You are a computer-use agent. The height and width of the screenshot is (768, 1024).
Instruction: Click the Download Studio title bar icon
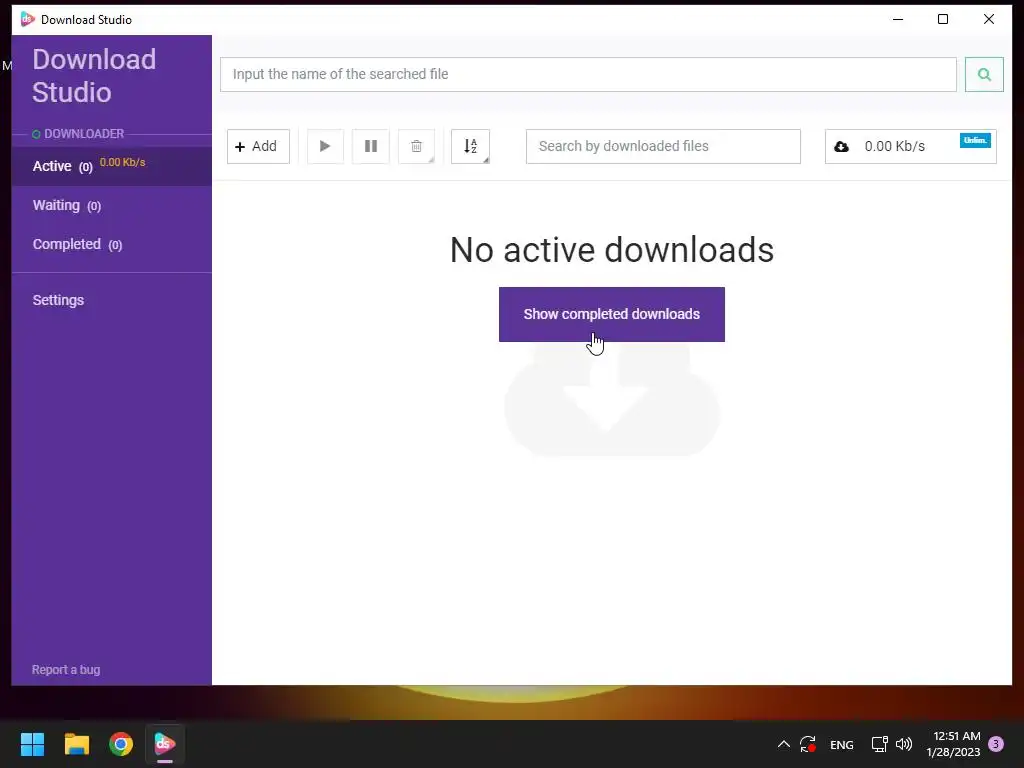(27, 19)
